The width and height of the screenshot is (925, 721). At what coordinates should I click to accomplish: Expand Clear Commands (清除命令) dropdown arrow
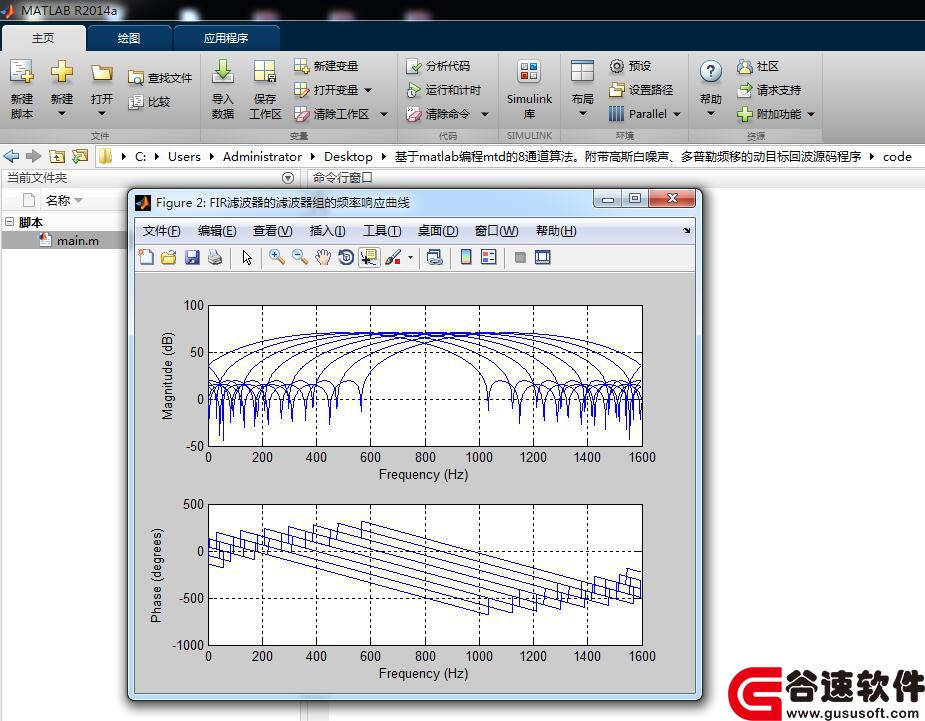485,114
